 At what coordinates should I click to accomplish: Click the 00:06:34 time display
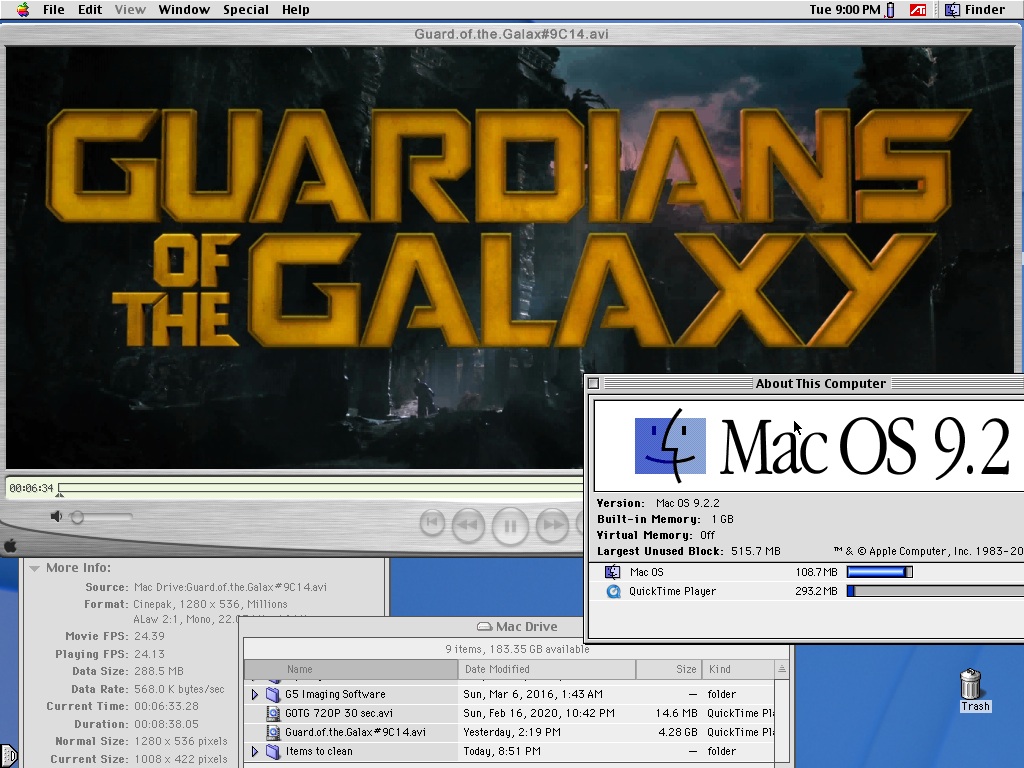[x=31, y=488]
